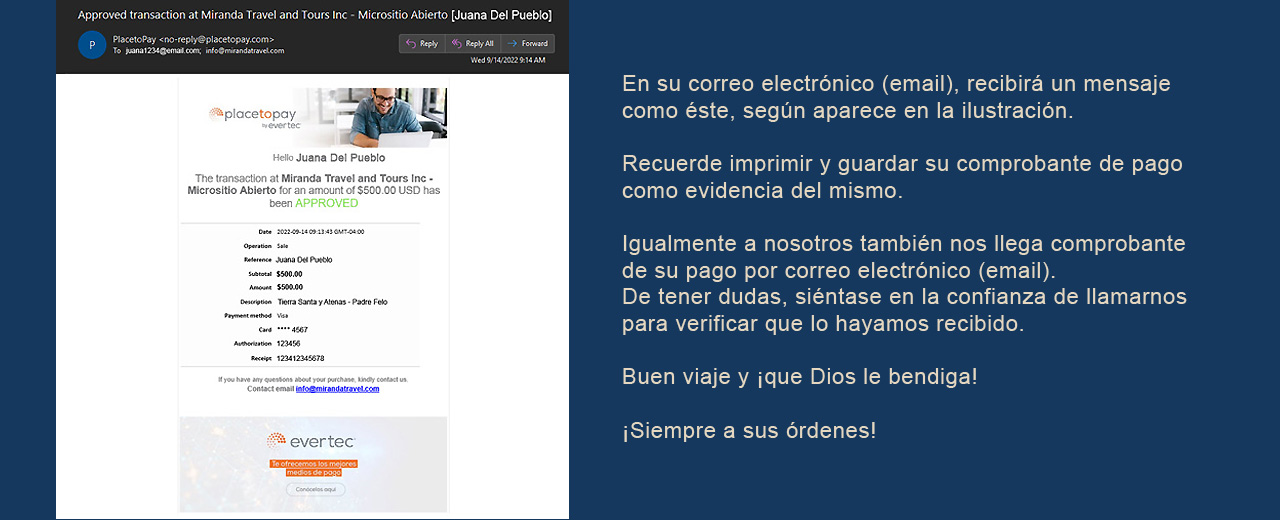1280x520 pixels.
Task: Click the Reply button
Action: click(x=421, y=43)
